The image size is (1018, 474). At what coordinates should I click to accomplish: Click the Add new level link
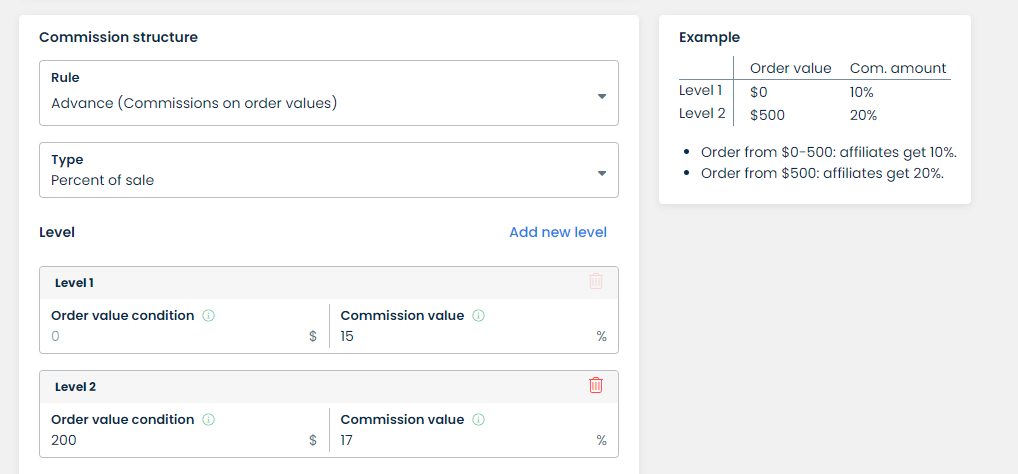click(x=557, y=232)
